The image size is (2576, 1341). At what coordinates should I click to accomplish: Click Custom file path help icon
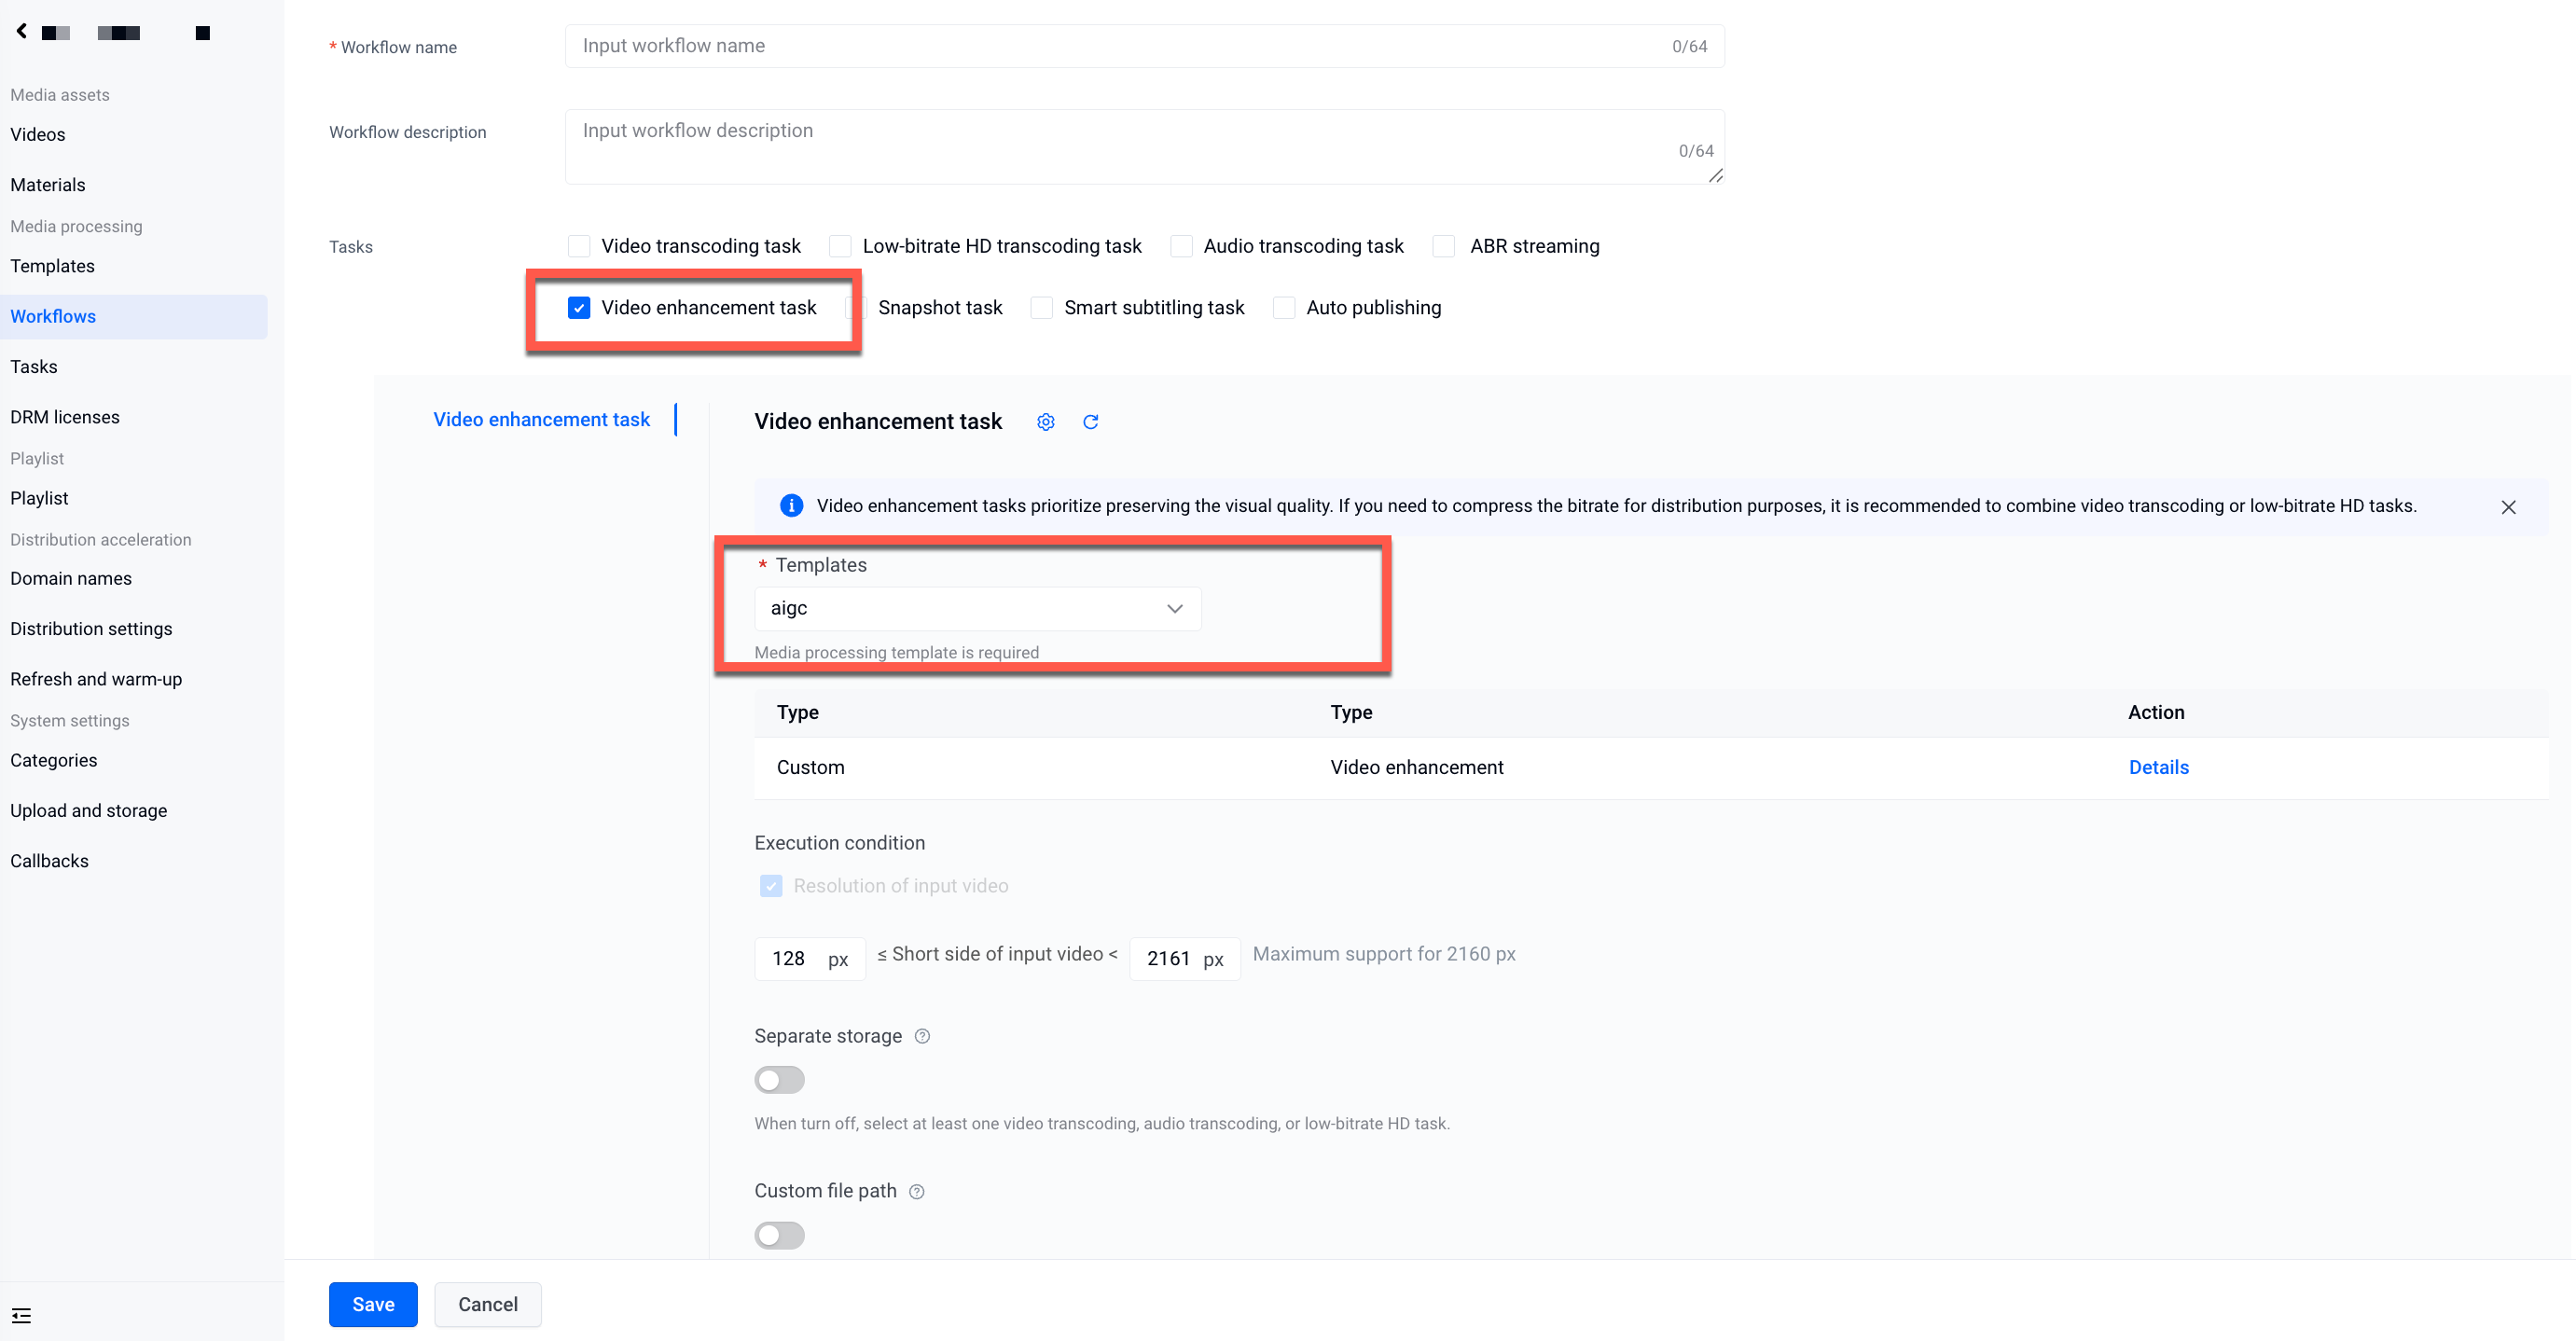coord(916,1191)
